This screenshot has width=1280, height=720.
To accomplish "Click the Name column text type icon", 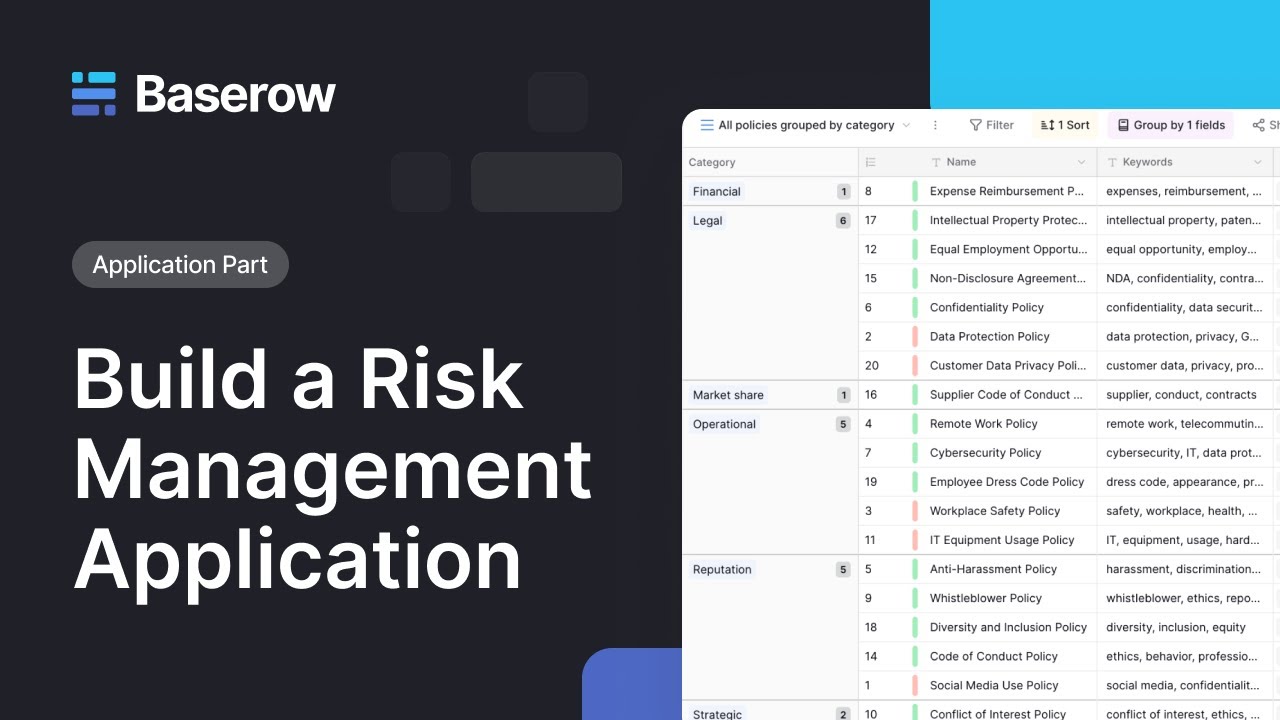I will pyautogui.click(x=936, y=162).
